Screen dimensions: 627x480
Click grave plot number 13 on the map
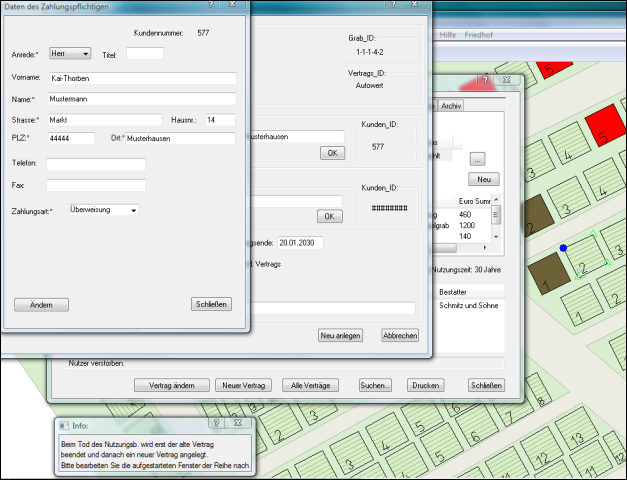click(x=576, y=428)
